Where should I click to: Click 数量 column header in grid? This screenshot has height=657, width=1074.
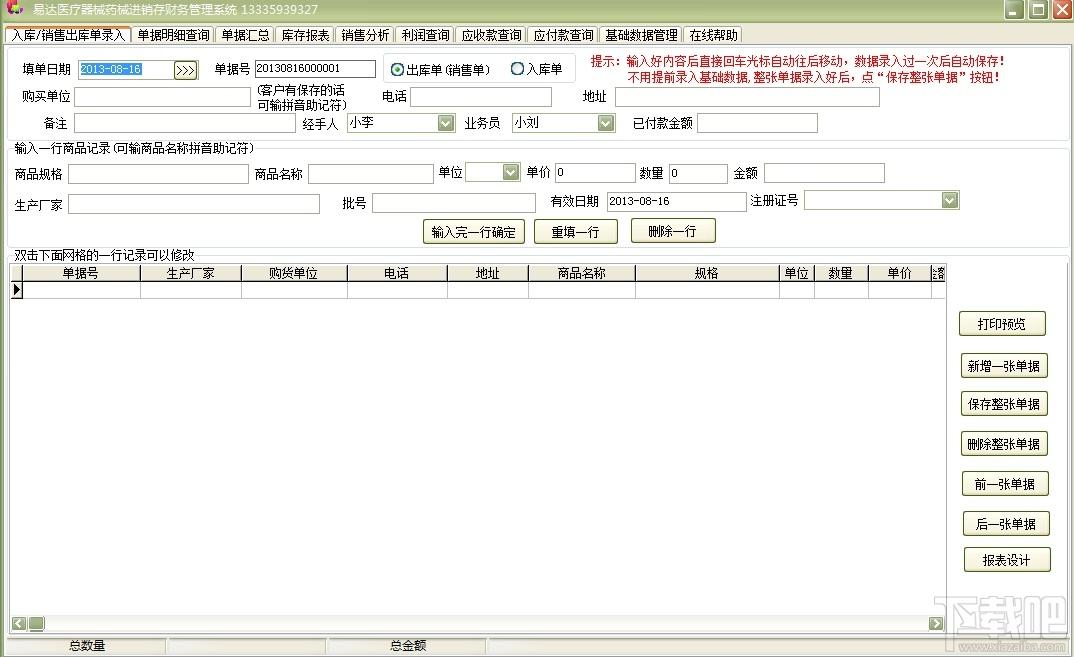tap(840, 273)
